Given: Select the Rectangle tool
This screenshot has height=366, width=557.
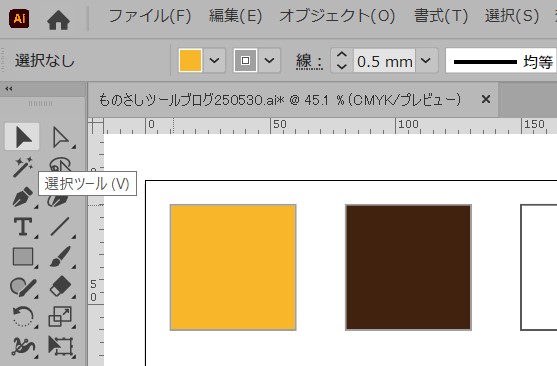Looking at the screenshot, I should (23, 257).
